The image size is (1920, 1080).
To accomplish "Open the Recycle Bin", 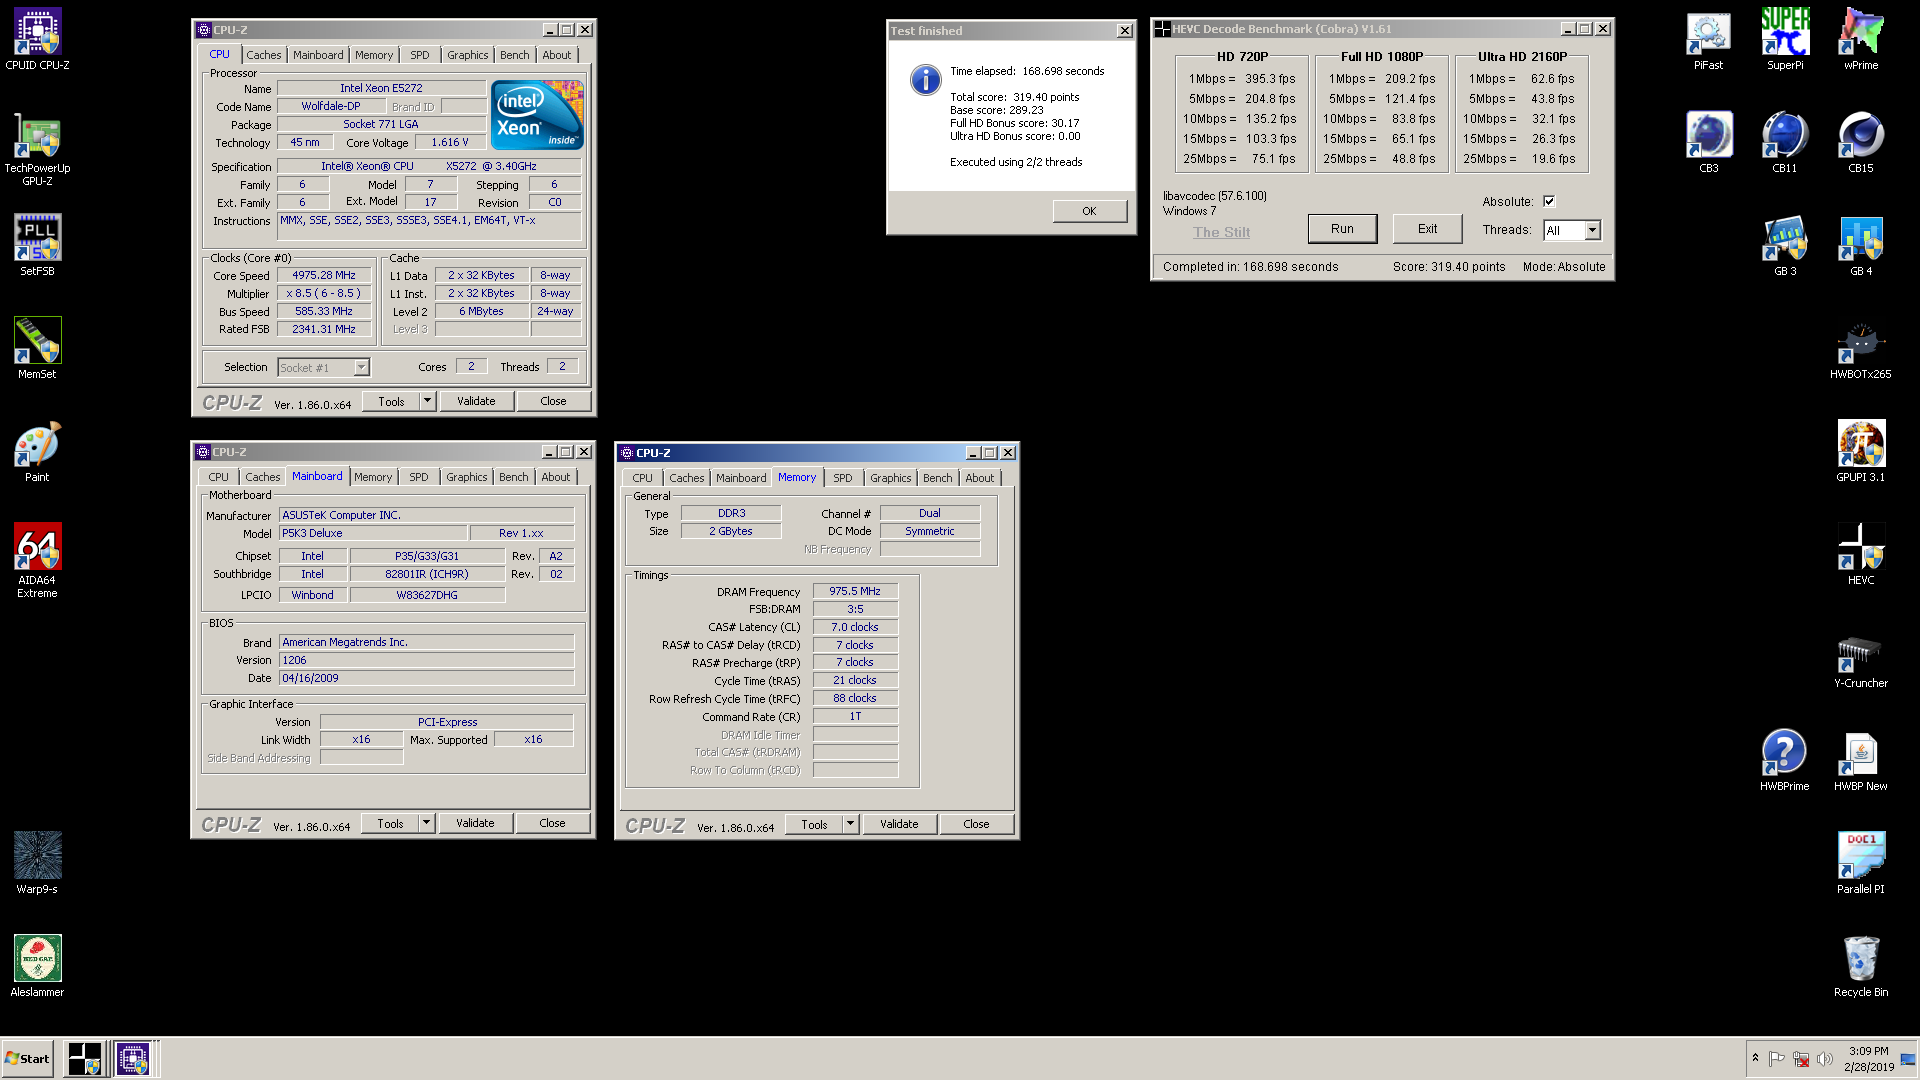I will click(x=1861, y=967).
